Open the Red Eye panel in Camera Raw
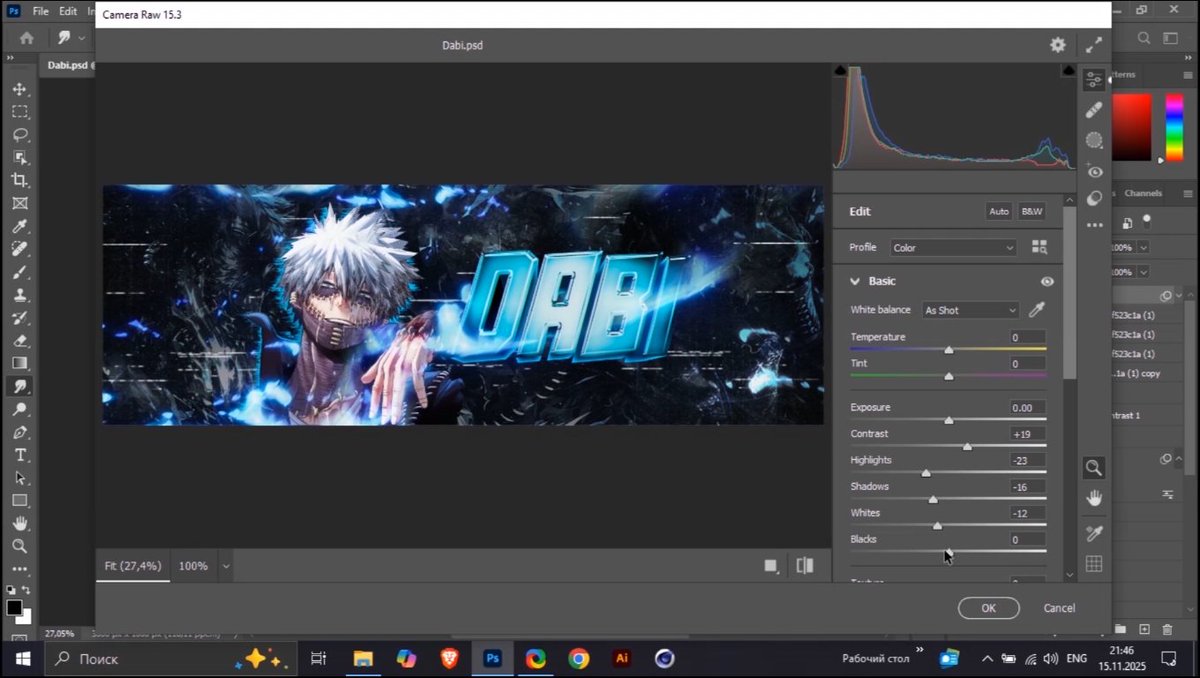This screenshot has height=678, width=1200. tap(1094, 171)
